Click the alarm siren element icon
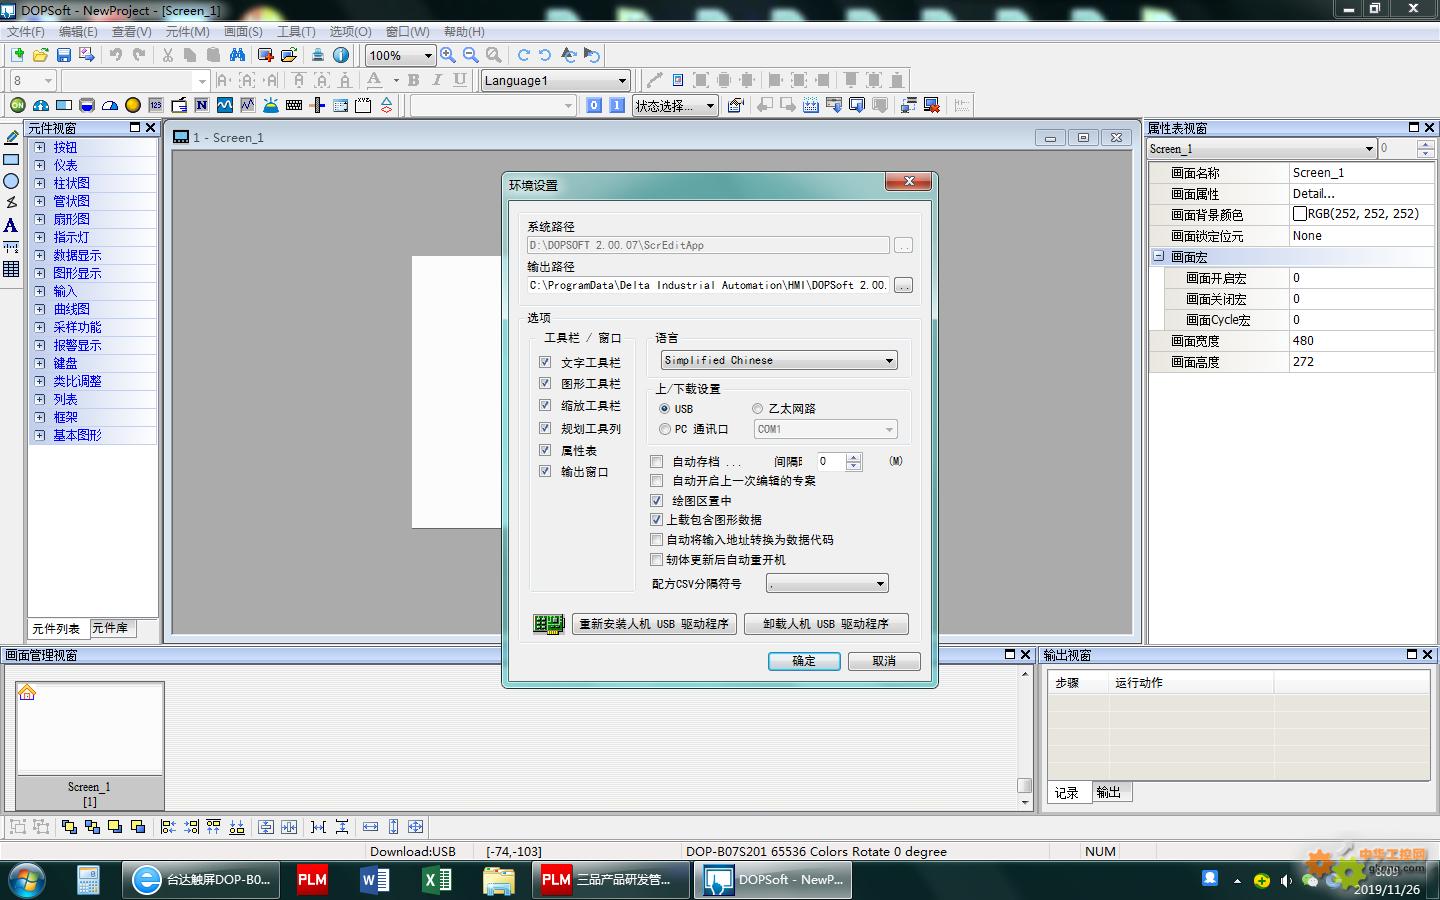 271,105
